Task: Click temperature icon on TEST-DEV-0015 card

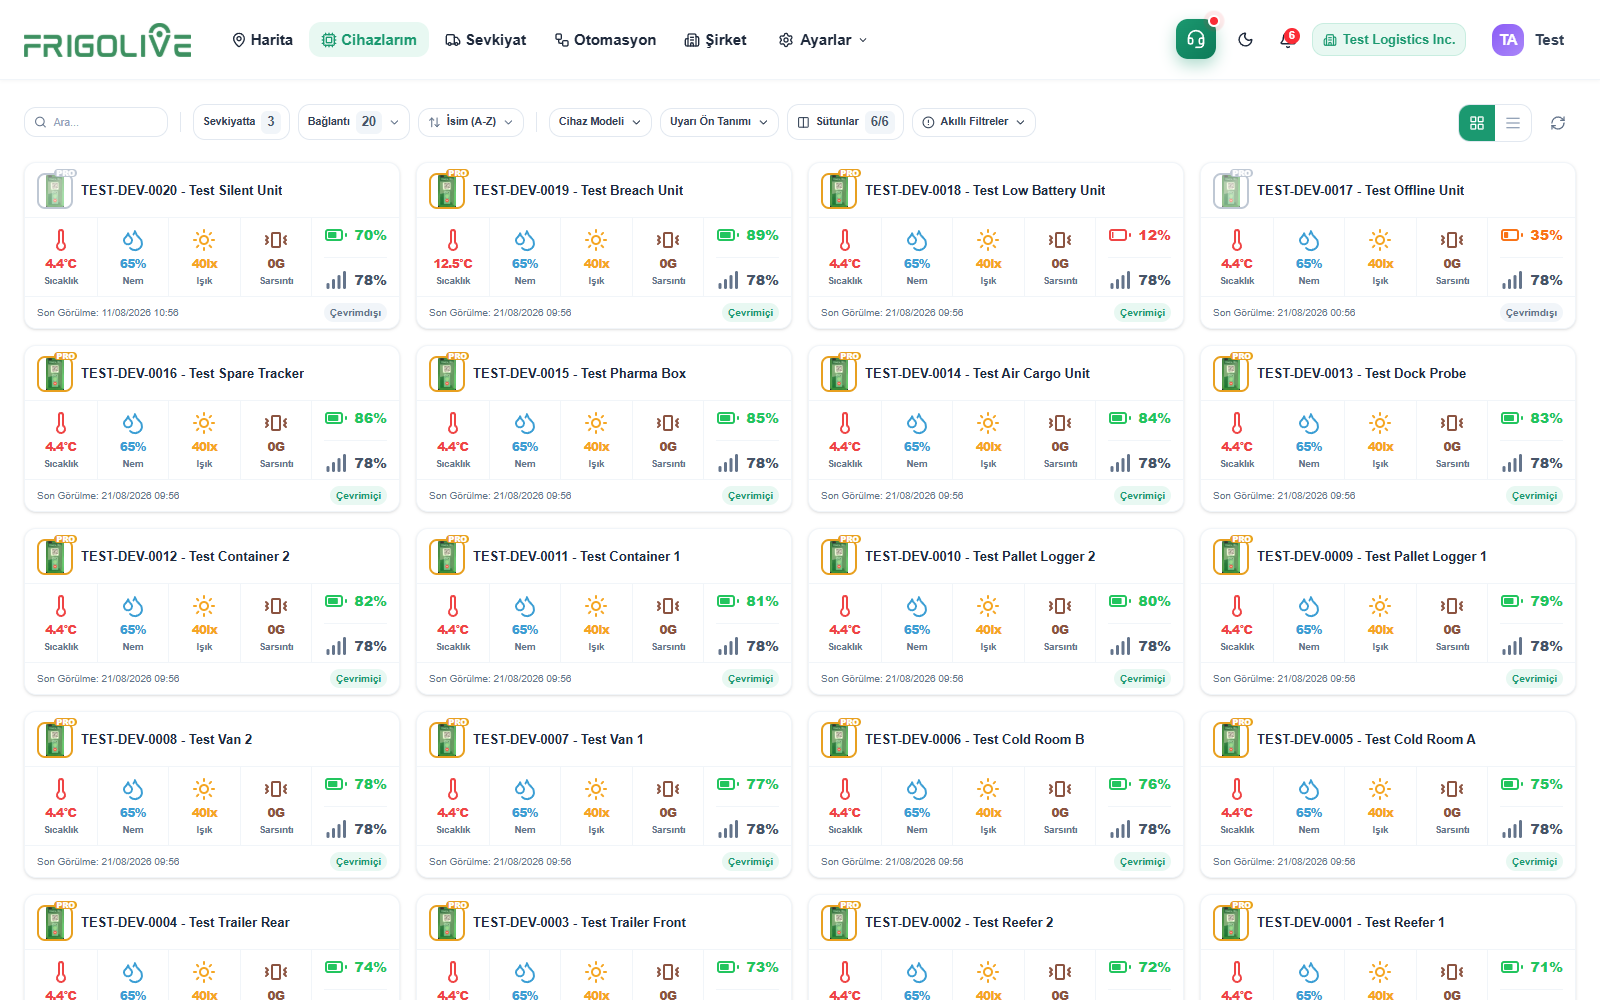Action: pos(453,423)
